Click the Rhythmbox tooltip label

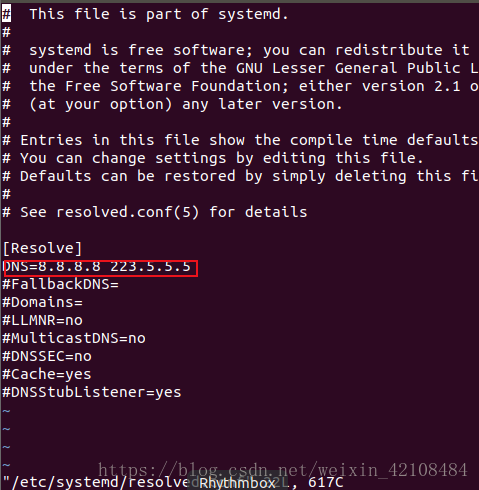pyautogui.click(x=237, y=483)
